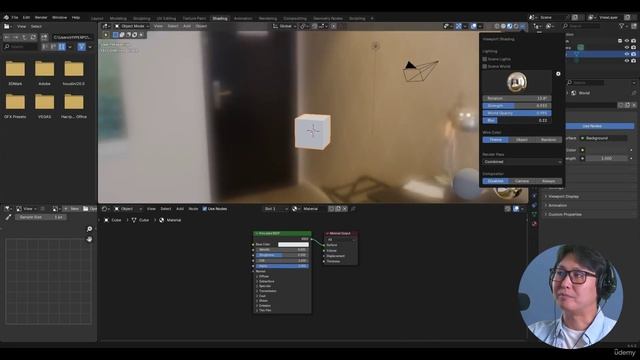Adjust the Blur slider
This screenshot has height=360, width=640.
pyautogui.click(x=517, y=120)
